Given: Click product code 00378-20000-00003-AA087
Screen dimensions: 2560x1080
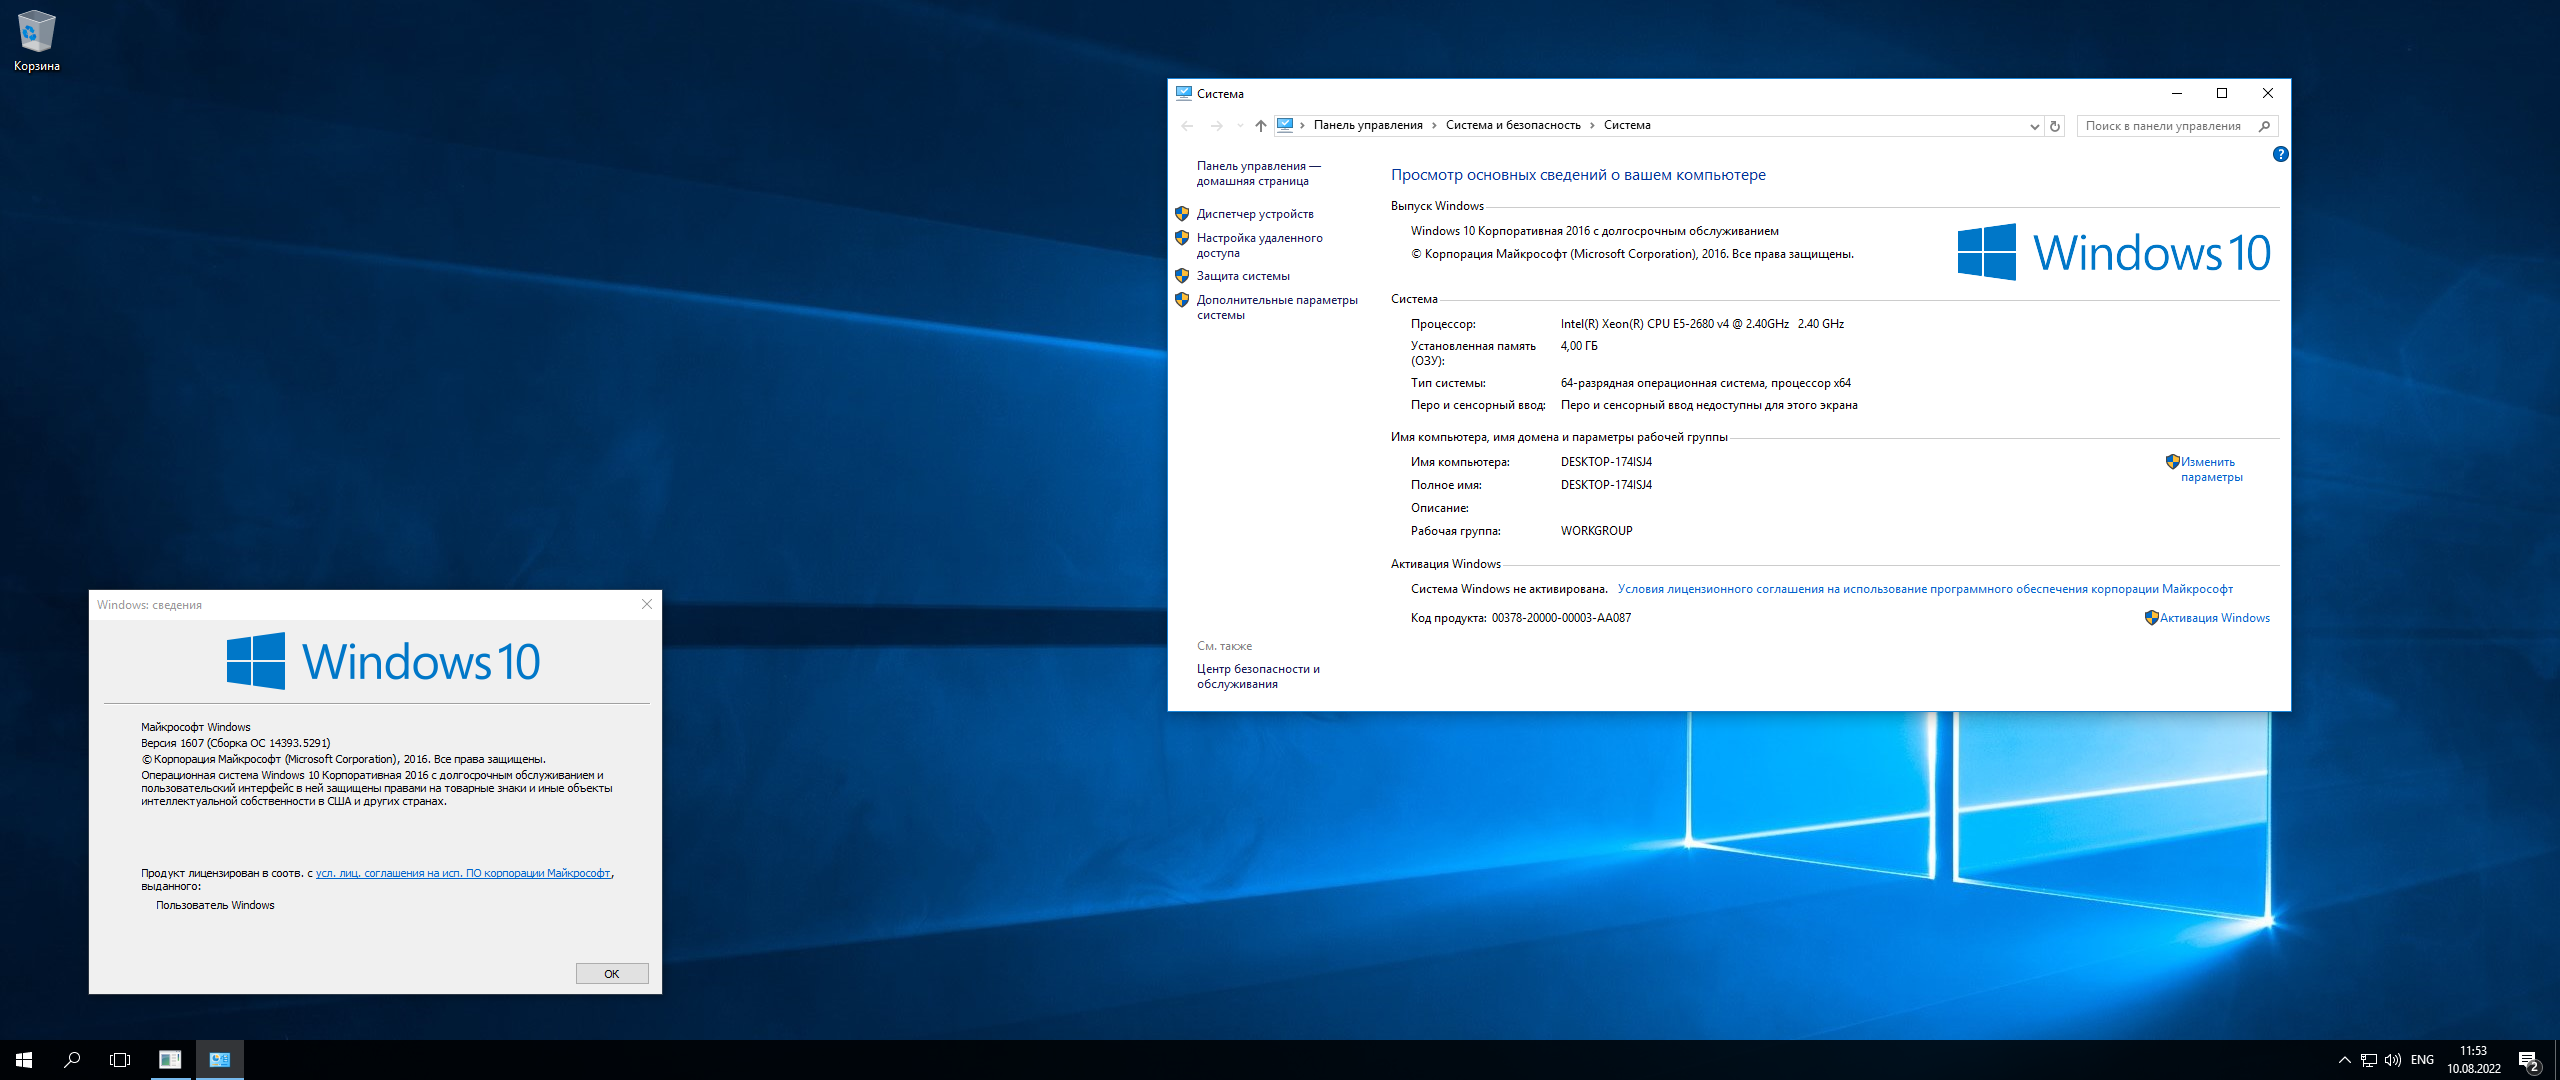Looking at the screenshot, I should point(1561,618).
